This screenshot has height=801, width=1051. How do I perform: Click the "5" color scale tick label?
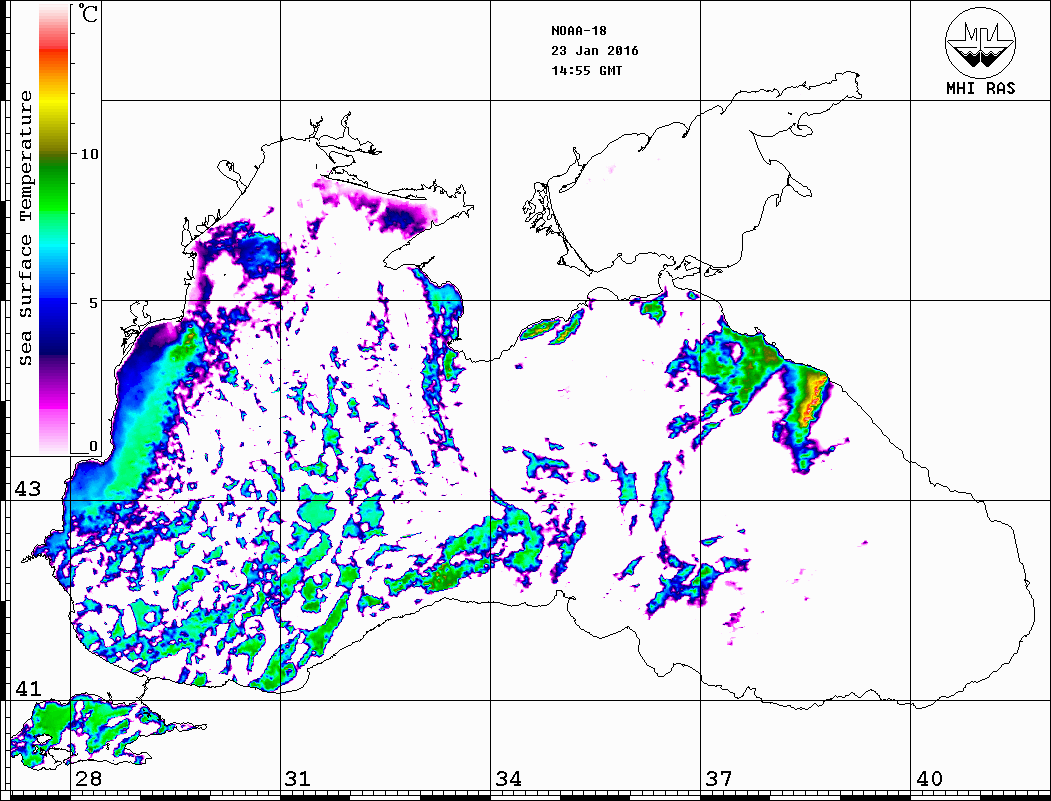[x=94, y=303]
